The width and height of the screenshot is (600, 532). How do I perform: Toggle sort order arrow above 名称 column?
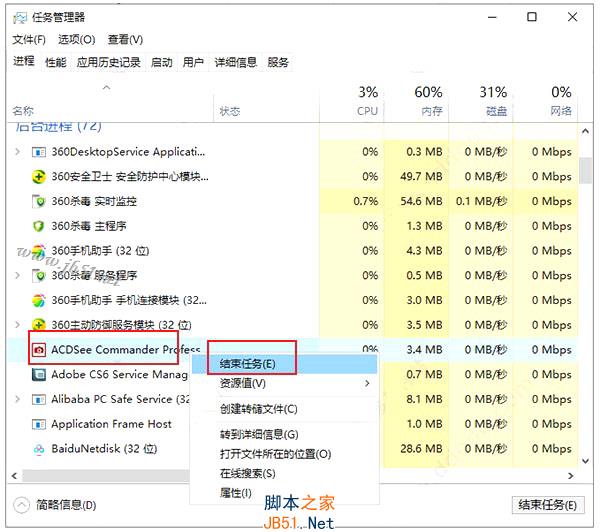[x=107, y=88]
